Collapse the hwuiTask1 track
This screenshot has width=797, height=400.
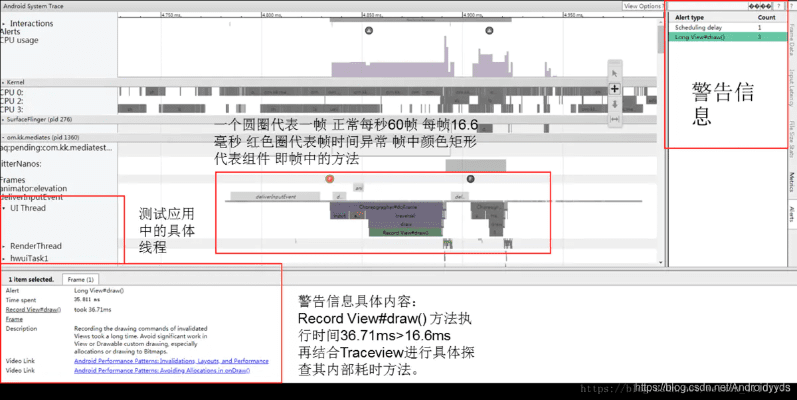(4, 259)
